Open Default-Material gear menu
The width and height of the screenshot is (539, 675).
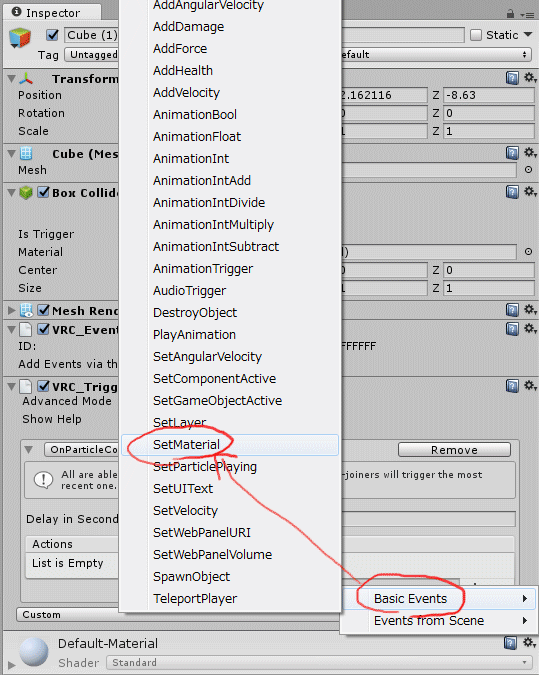point(530,643)
